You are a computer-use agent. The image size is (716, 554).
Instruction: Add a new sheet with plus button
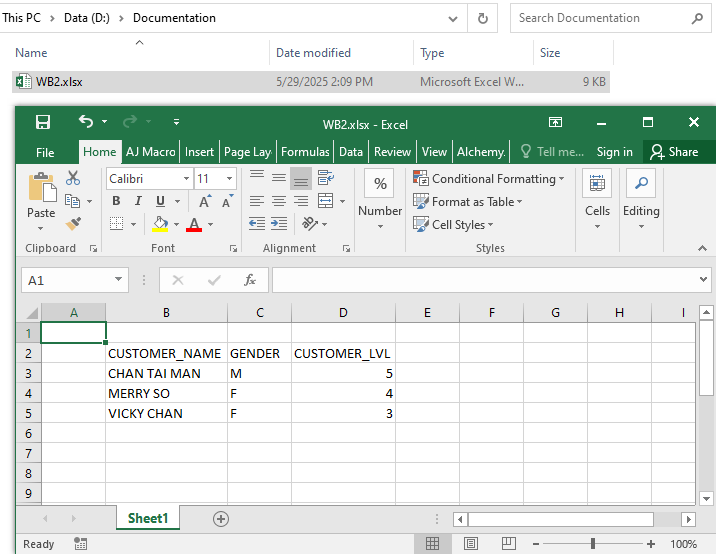coord(221,519)
